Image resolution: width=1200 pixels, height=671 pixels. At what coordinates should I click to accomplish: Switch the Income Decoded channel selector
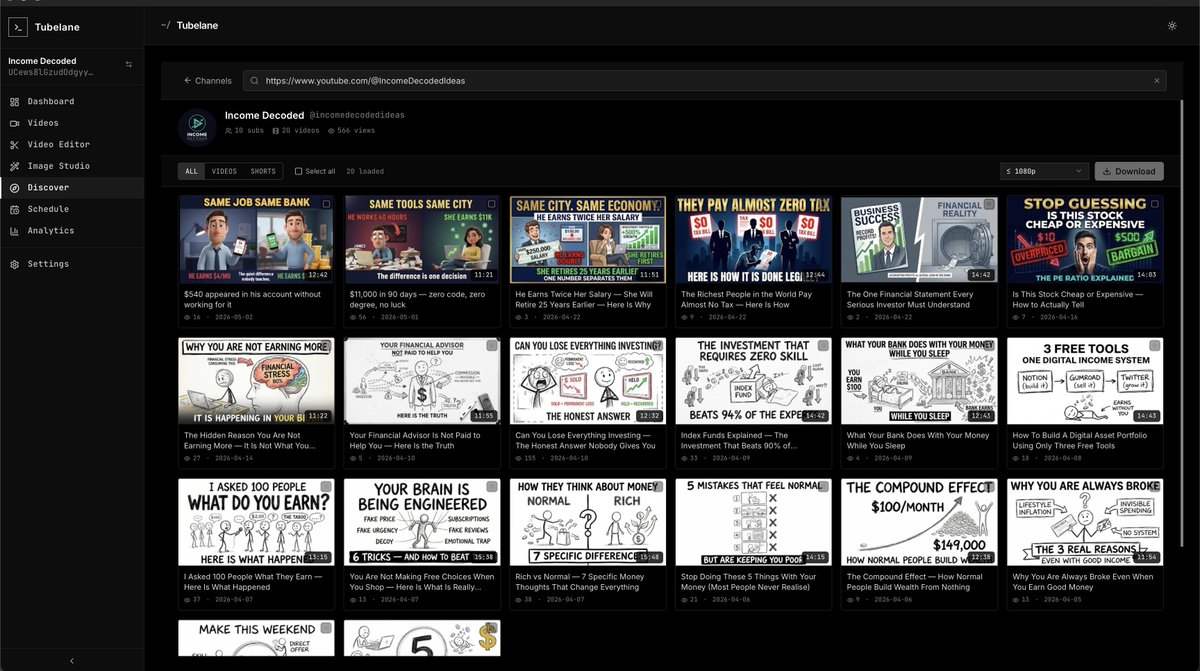(x=70, y=66)
